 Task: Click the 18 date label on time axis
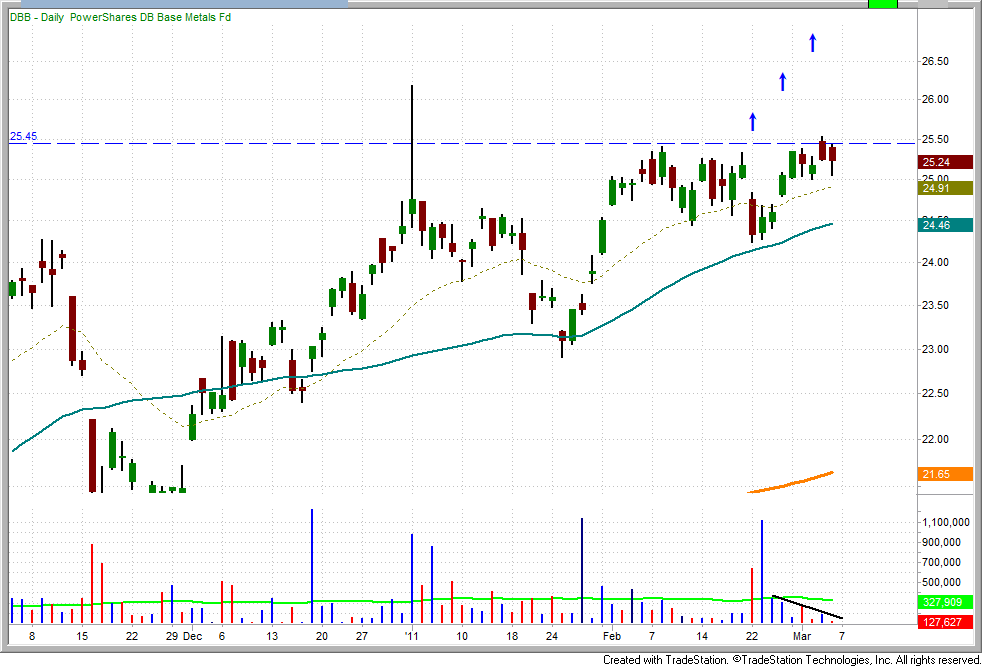pyautogui.click(x=512, y=635)
